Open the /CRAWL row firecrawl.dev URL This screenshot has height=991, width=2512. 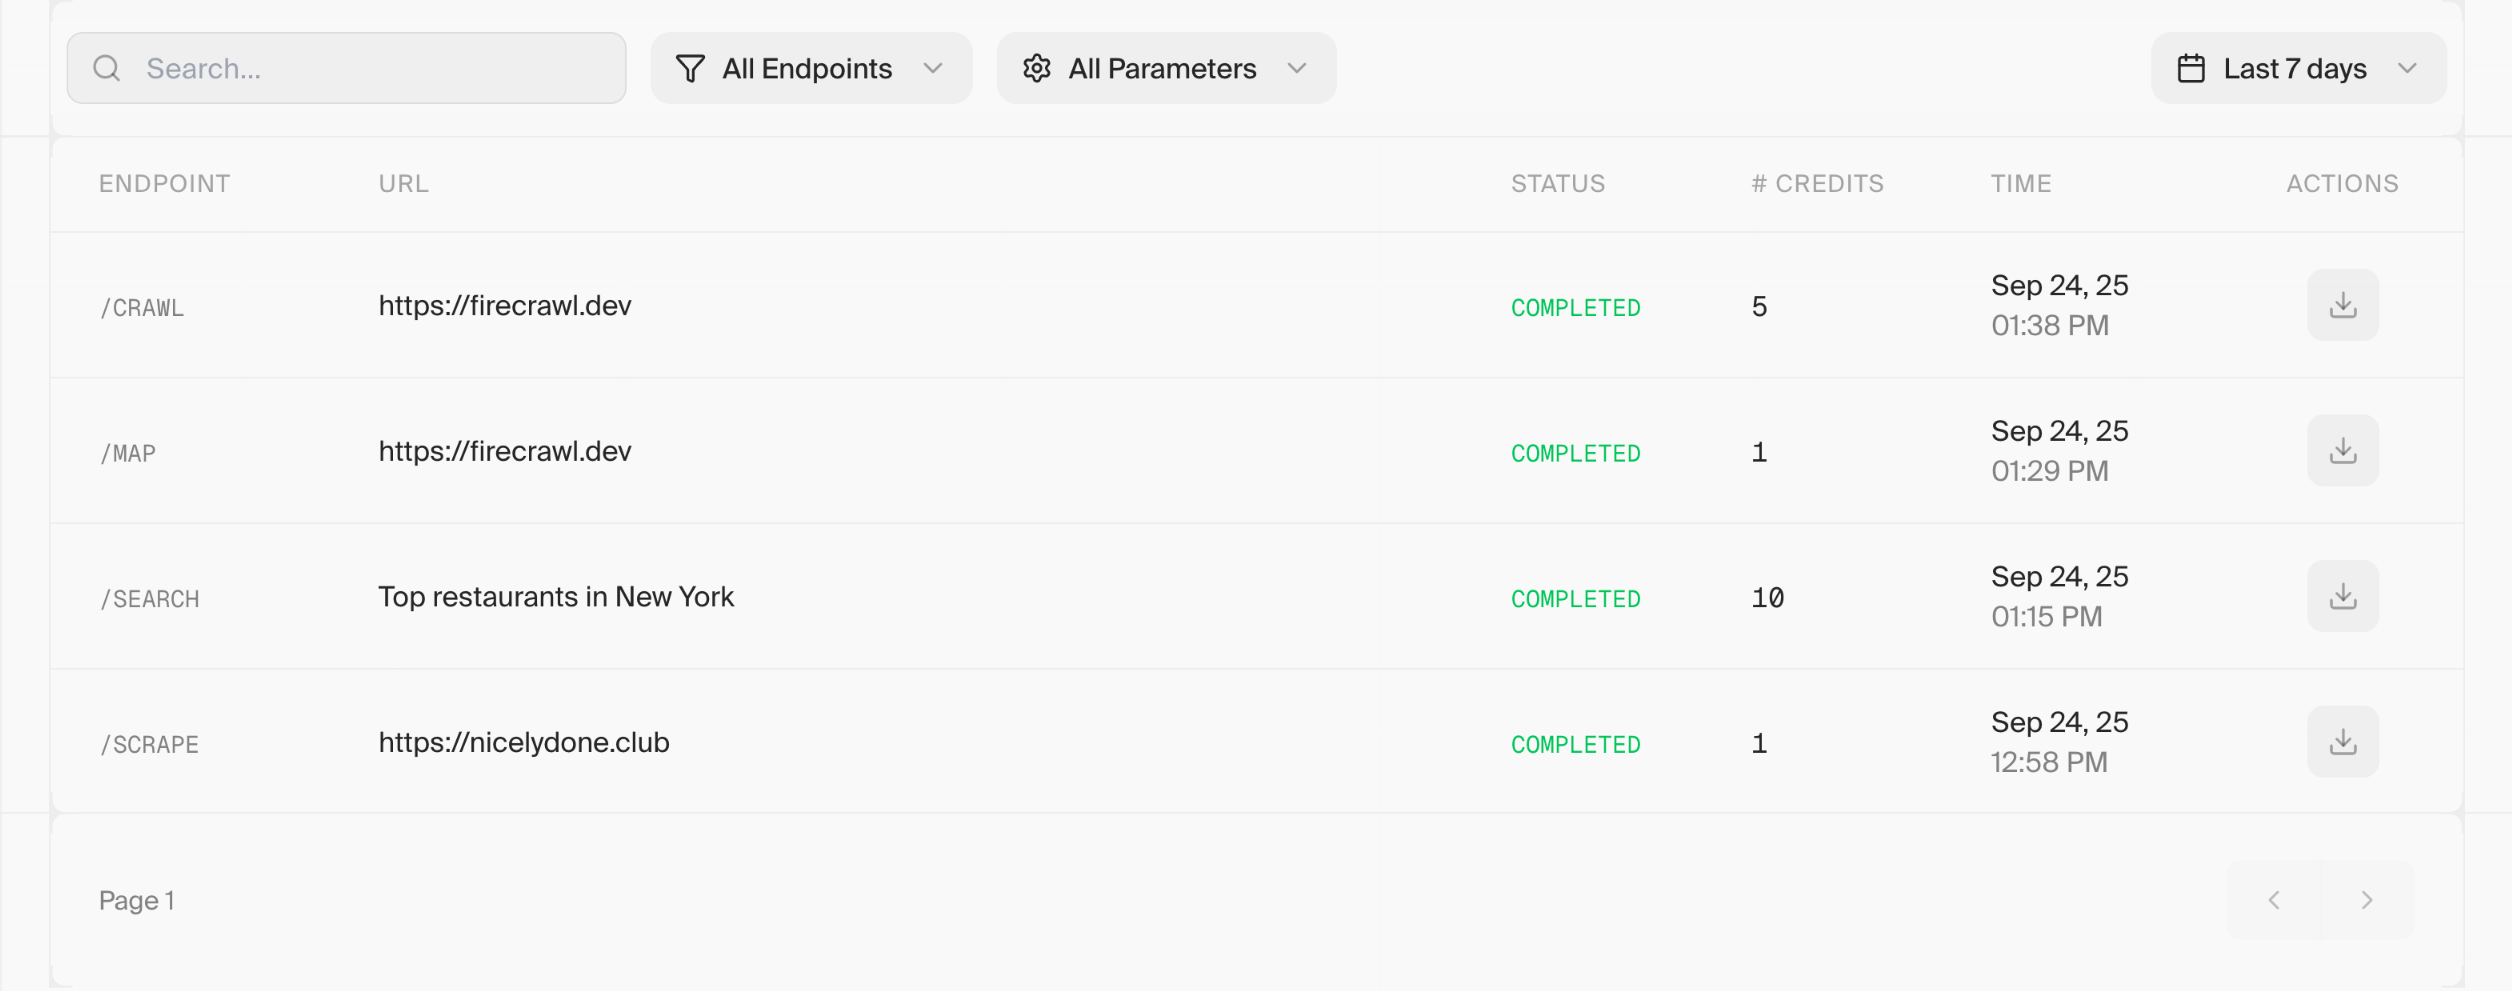pos(504,306)
